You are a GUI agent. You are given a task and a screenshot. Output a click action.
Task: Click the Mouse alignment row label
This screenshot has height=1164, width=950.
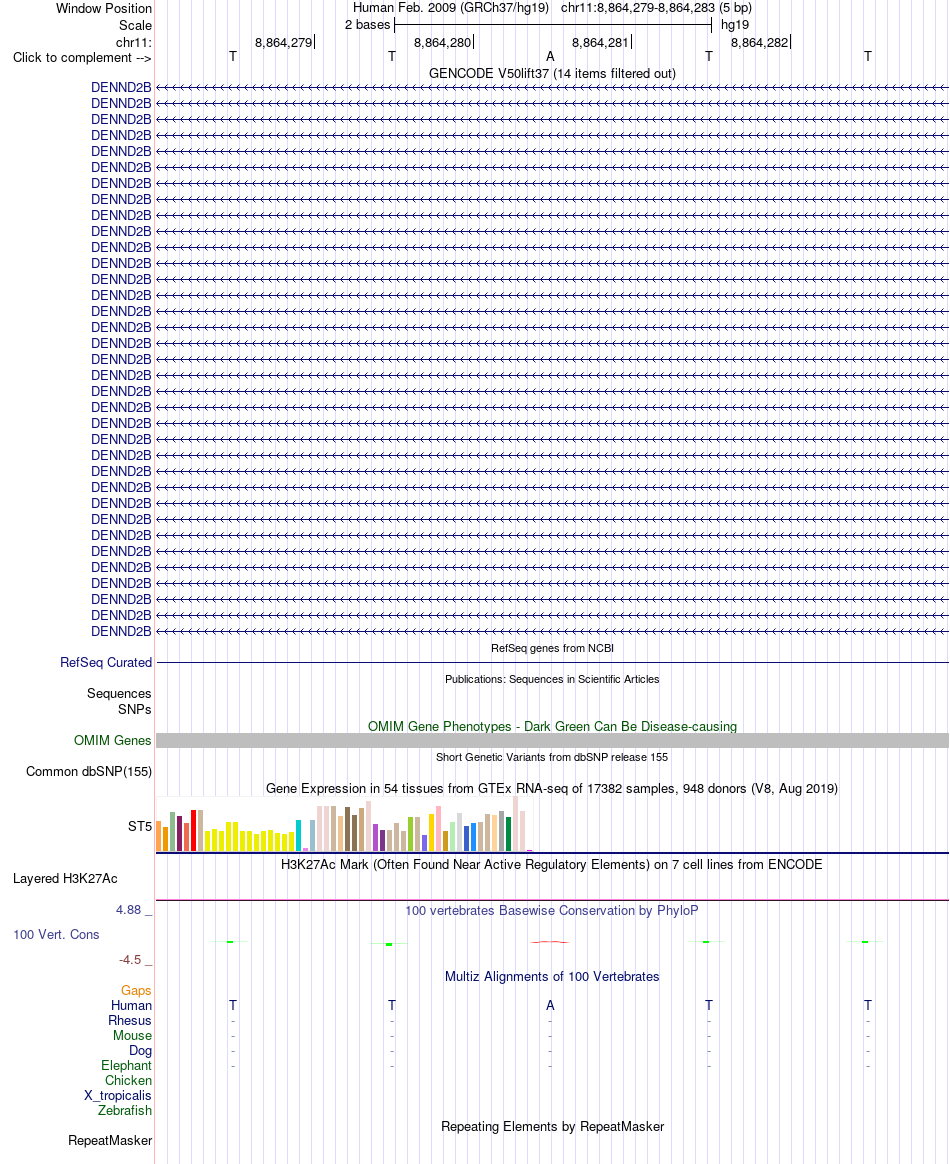click(x=132, y=1035)
